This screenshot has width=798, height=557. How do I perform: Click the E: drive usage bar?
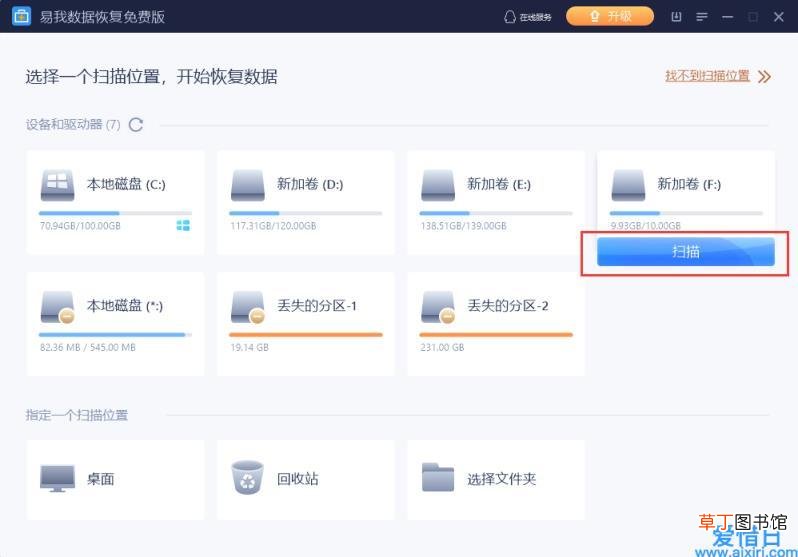(496, 213)
